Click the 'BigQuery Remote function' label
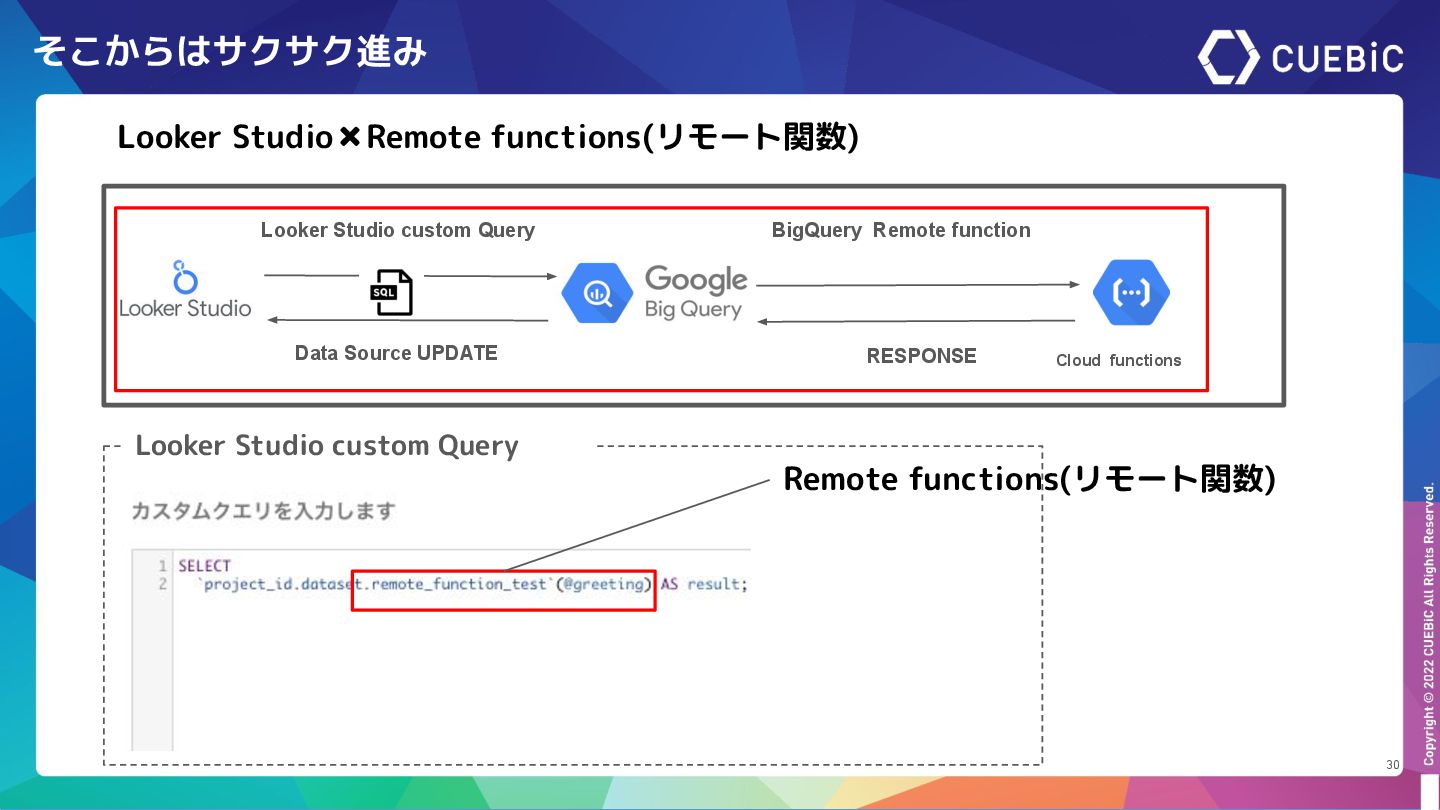This screenshot has height=810, width=1440. (901, 230)
